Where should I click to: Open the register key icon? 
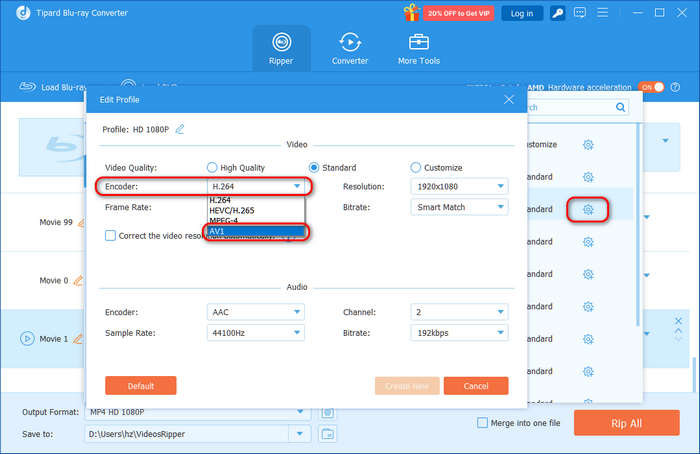557,13
